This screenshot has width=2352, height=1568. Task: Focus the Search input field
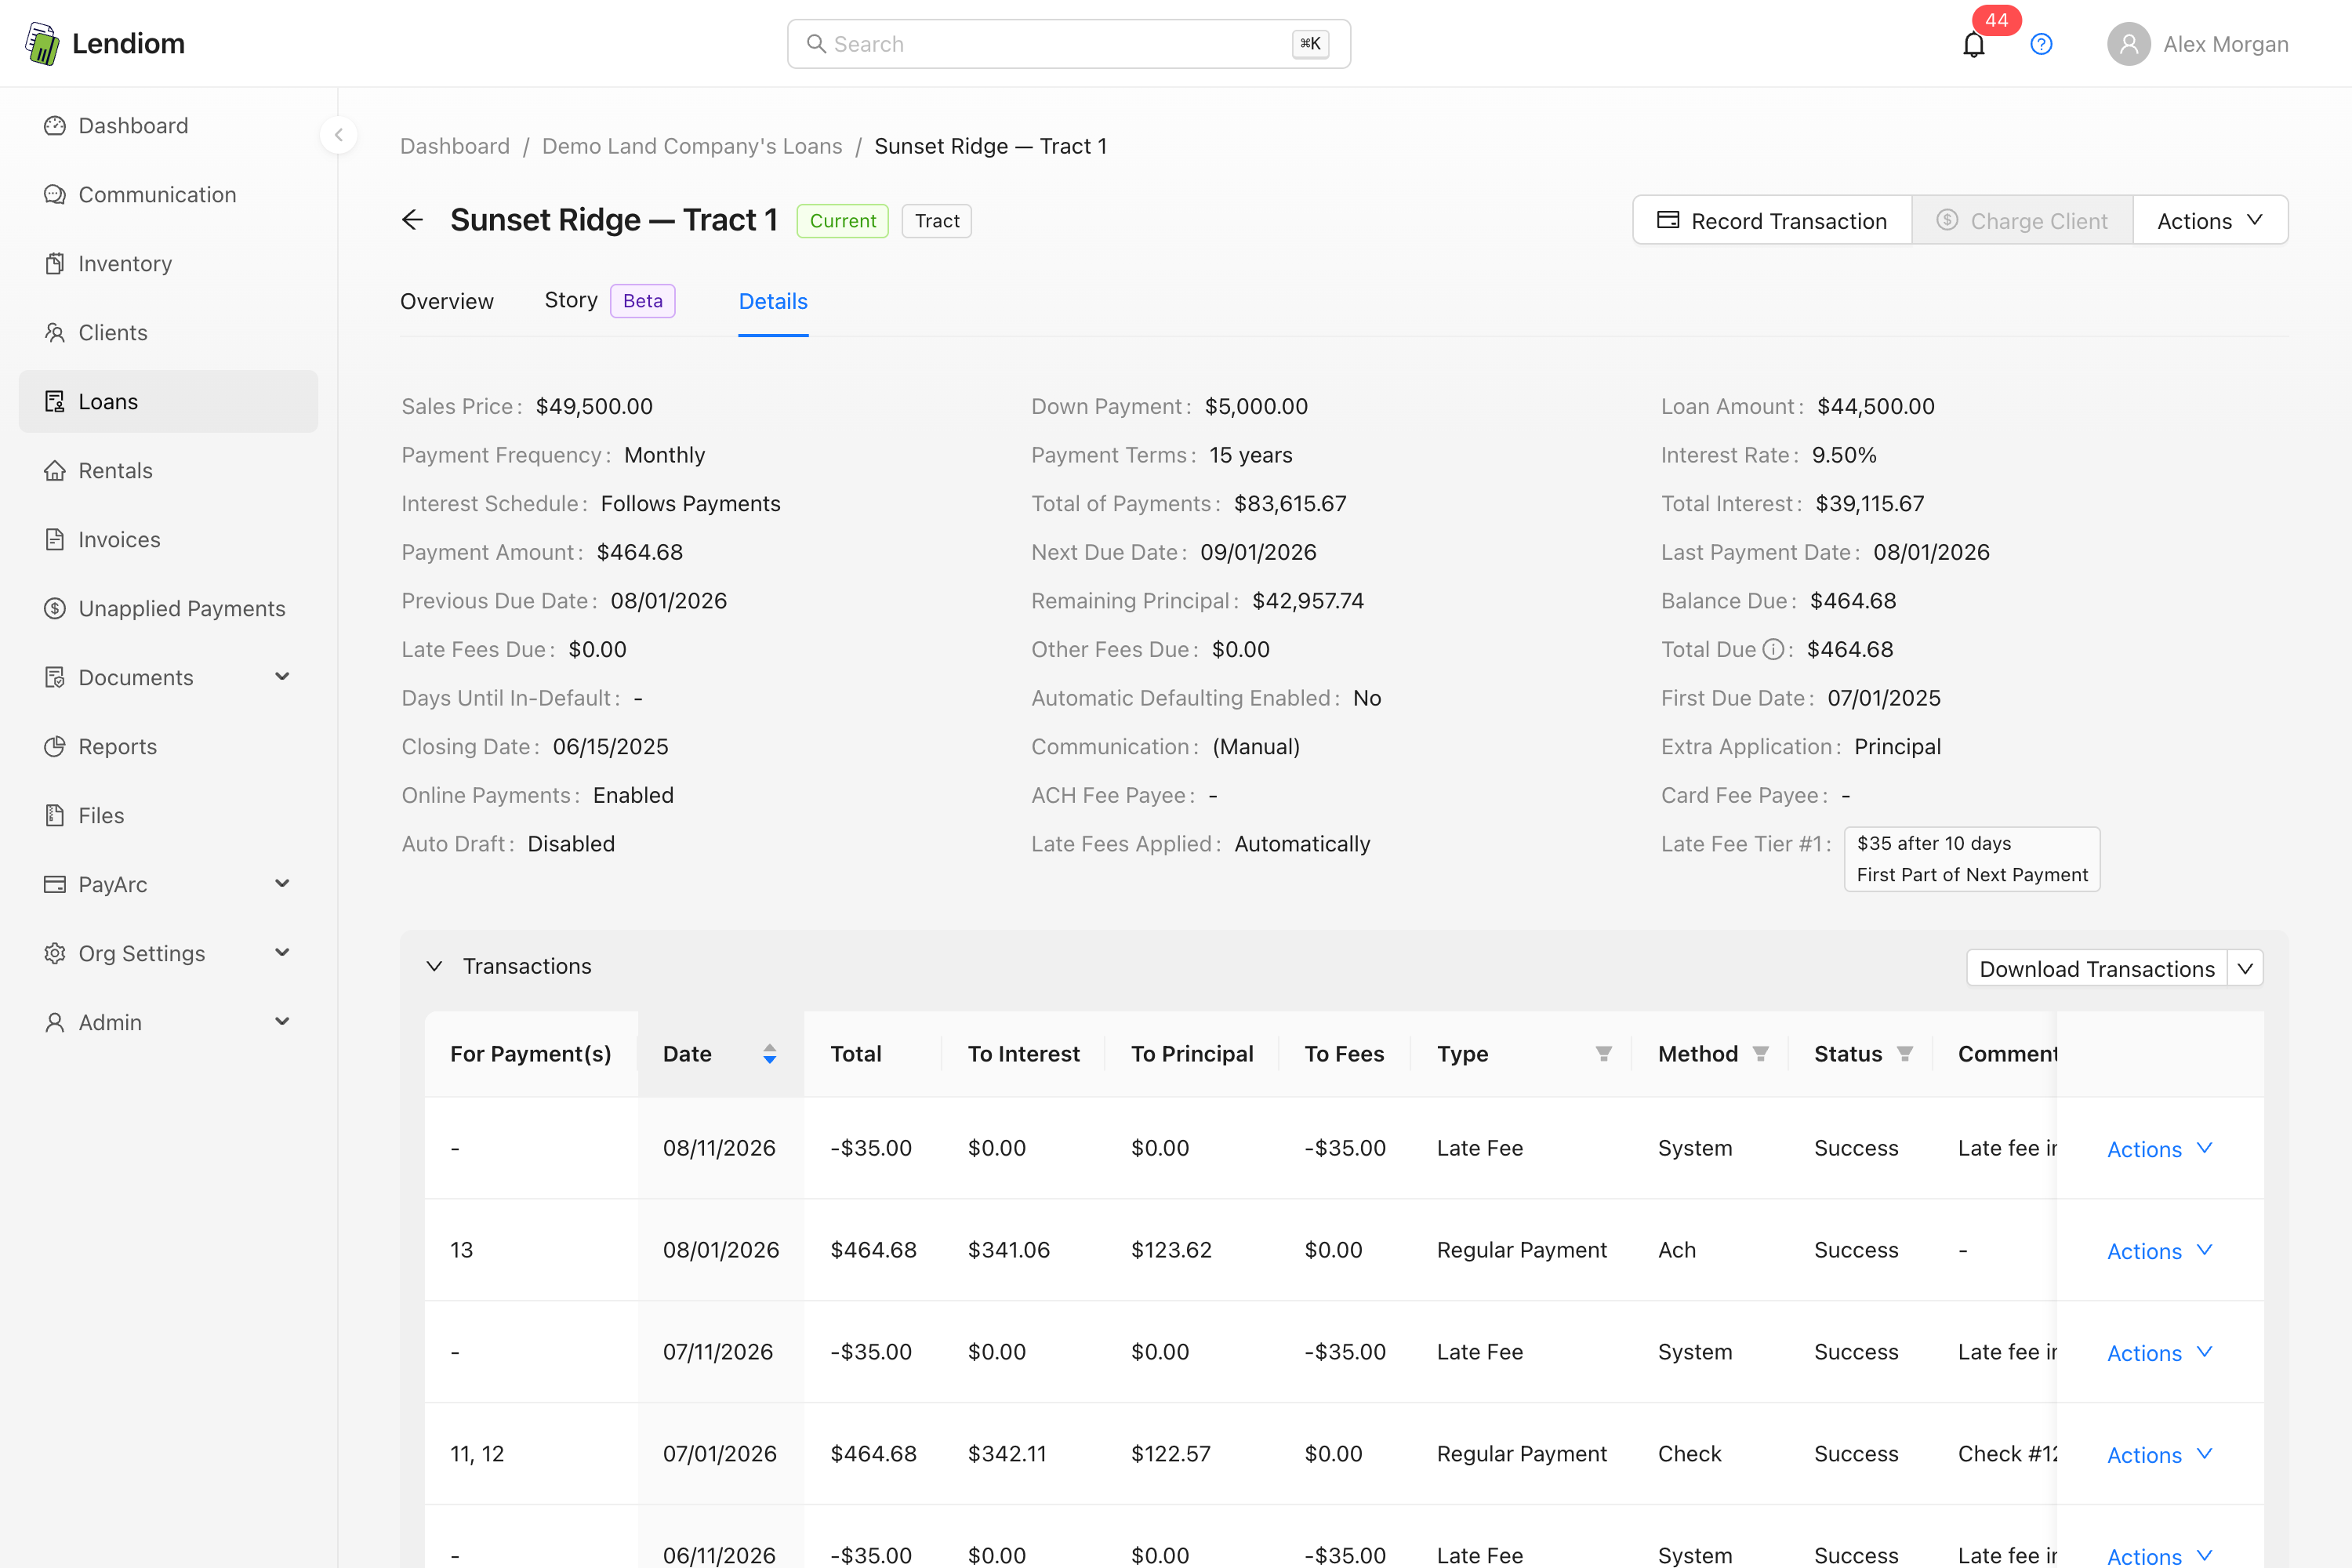(x=1069, y=44)
